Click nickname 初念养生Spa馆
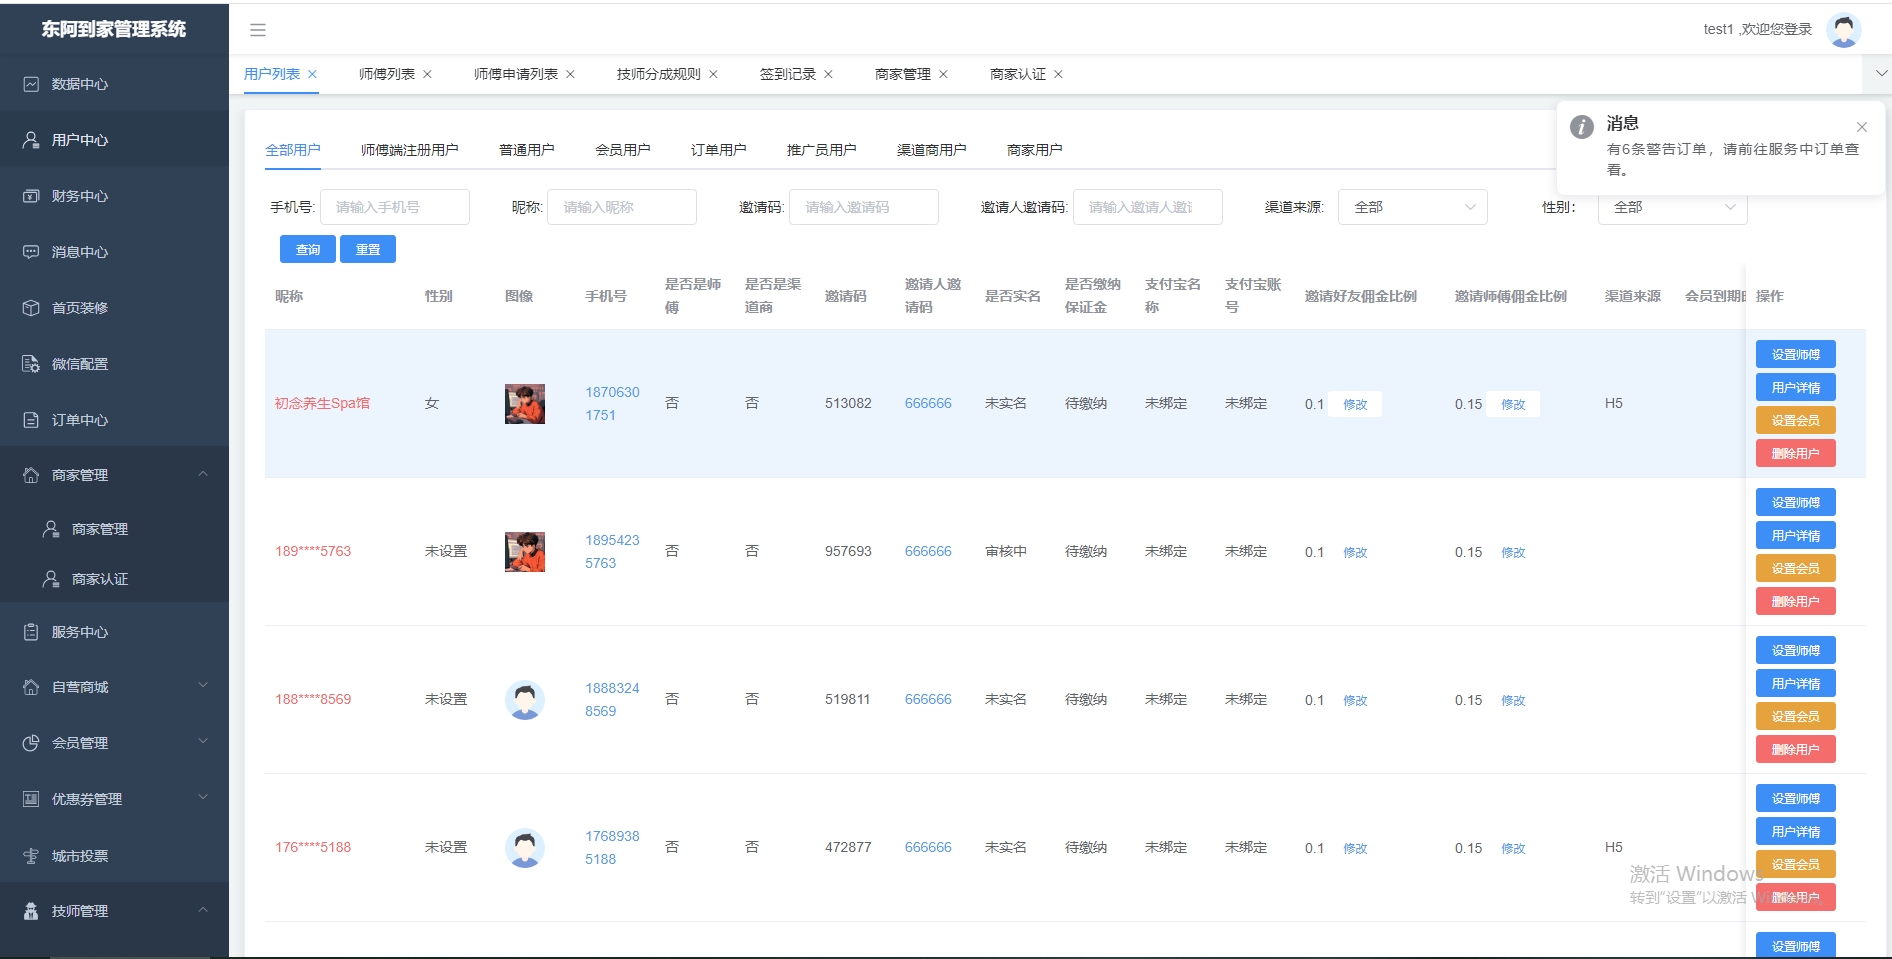Image resolution: width=1892 pixels, height=959 pixels. click(322, 403)
